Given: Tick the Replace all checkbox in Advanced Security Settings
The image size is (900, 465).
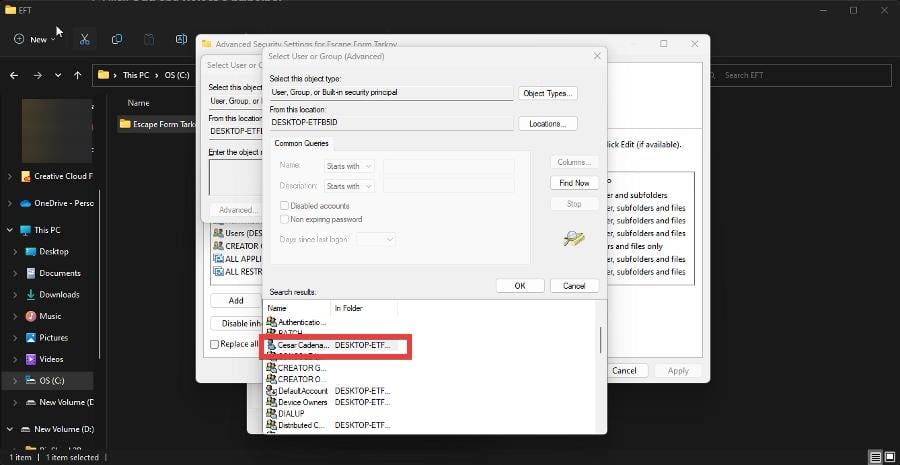Looking at the screenshot, I should click(215, 344).
